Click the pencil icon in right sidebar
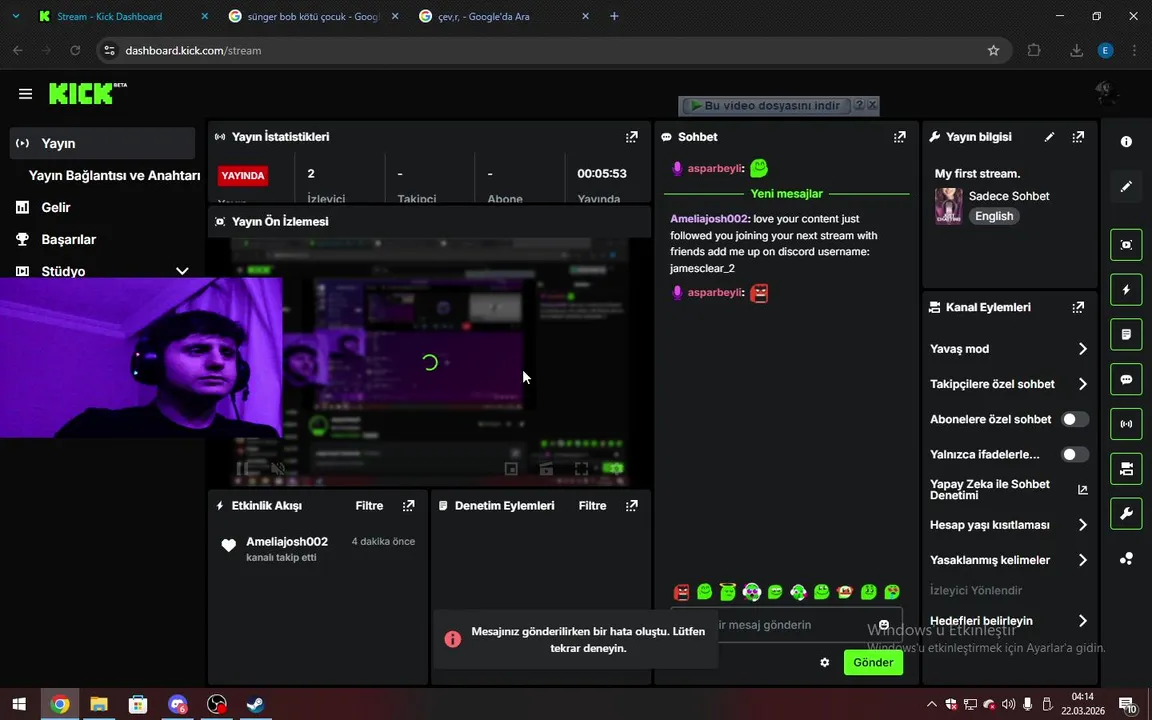Viewport: 1152px width, 720px height. click(1126, 187)
